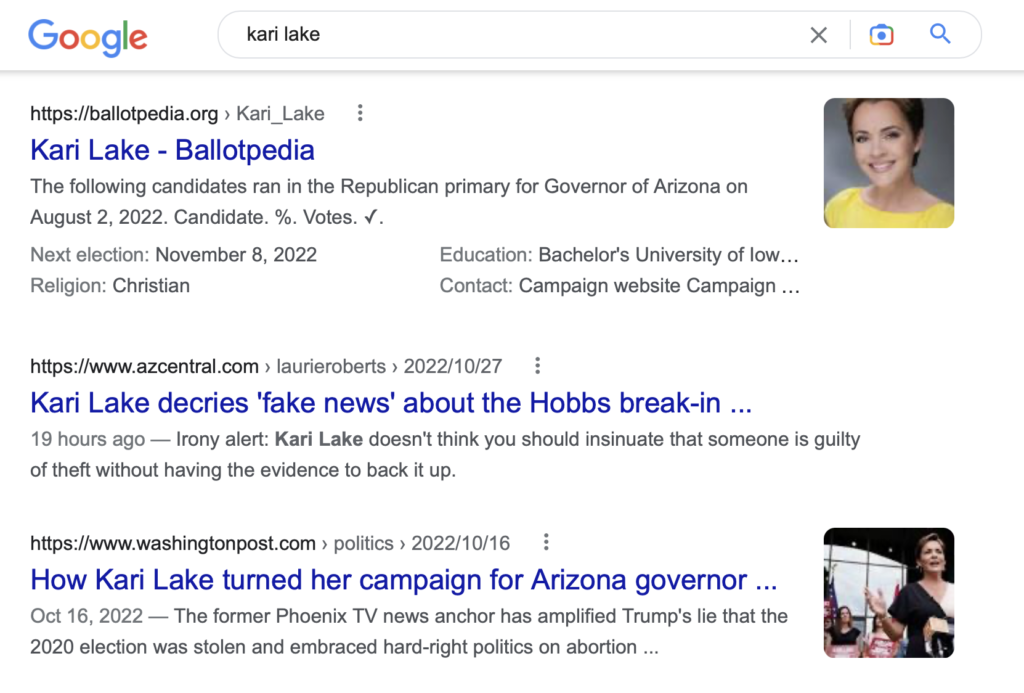Click the azcentral.com URL breadcrumb
This screenshot has height=693, width=1024.
click(266, 366)
